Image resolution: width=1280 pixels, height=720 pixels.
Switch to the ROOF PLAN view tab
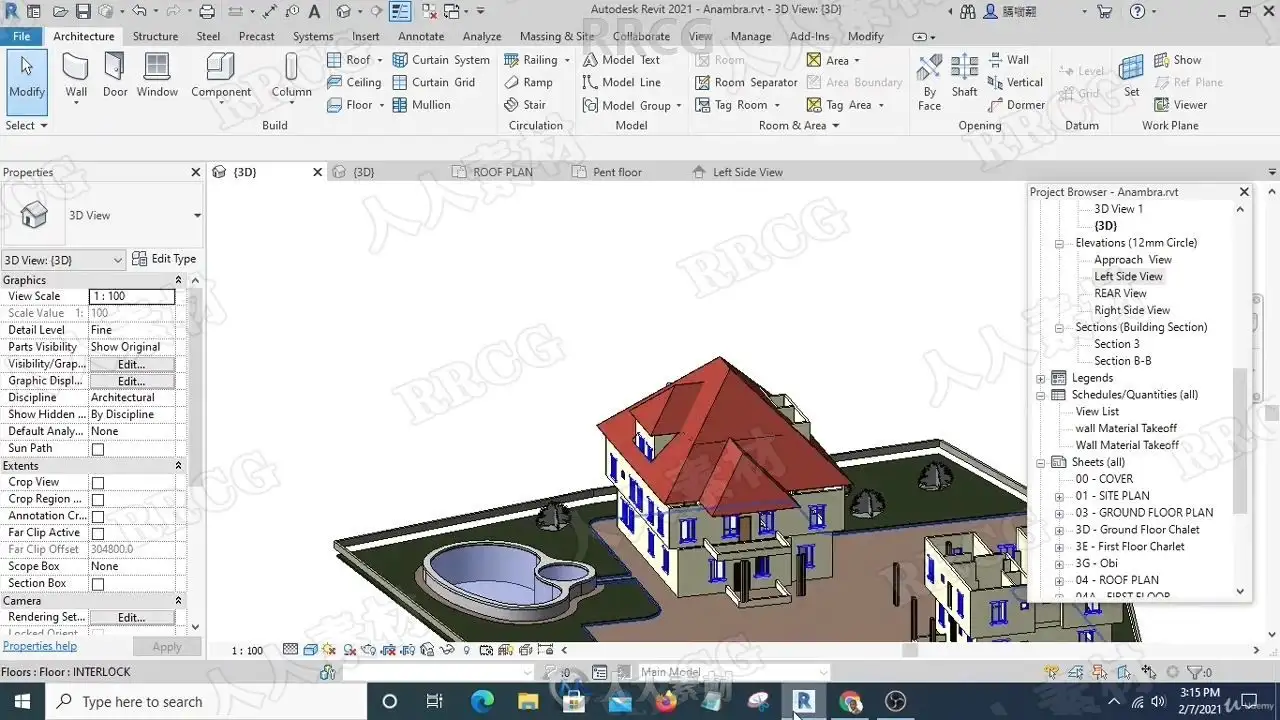coord(503,172)
